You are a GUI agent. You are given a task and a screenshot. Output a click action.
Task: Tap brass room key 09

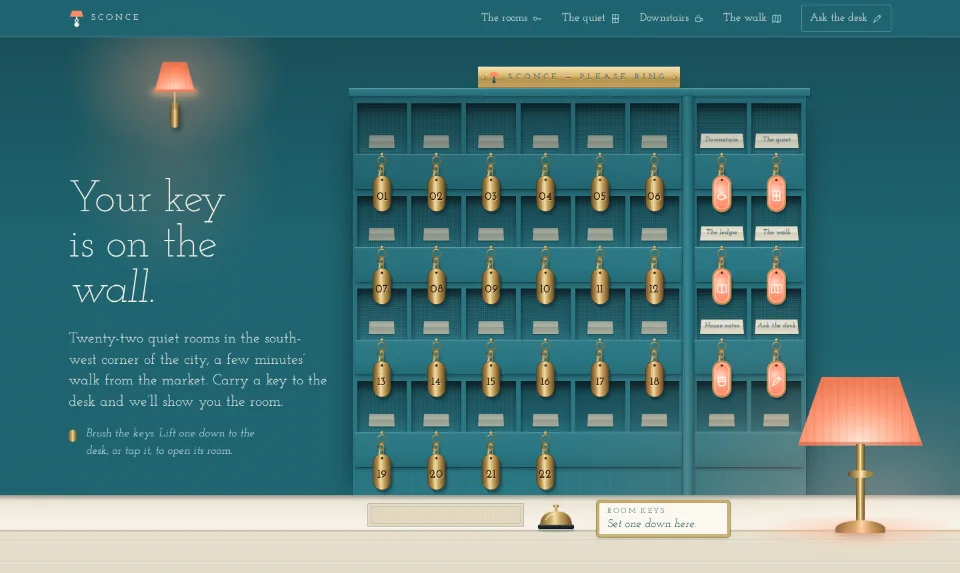pos(490,287)
